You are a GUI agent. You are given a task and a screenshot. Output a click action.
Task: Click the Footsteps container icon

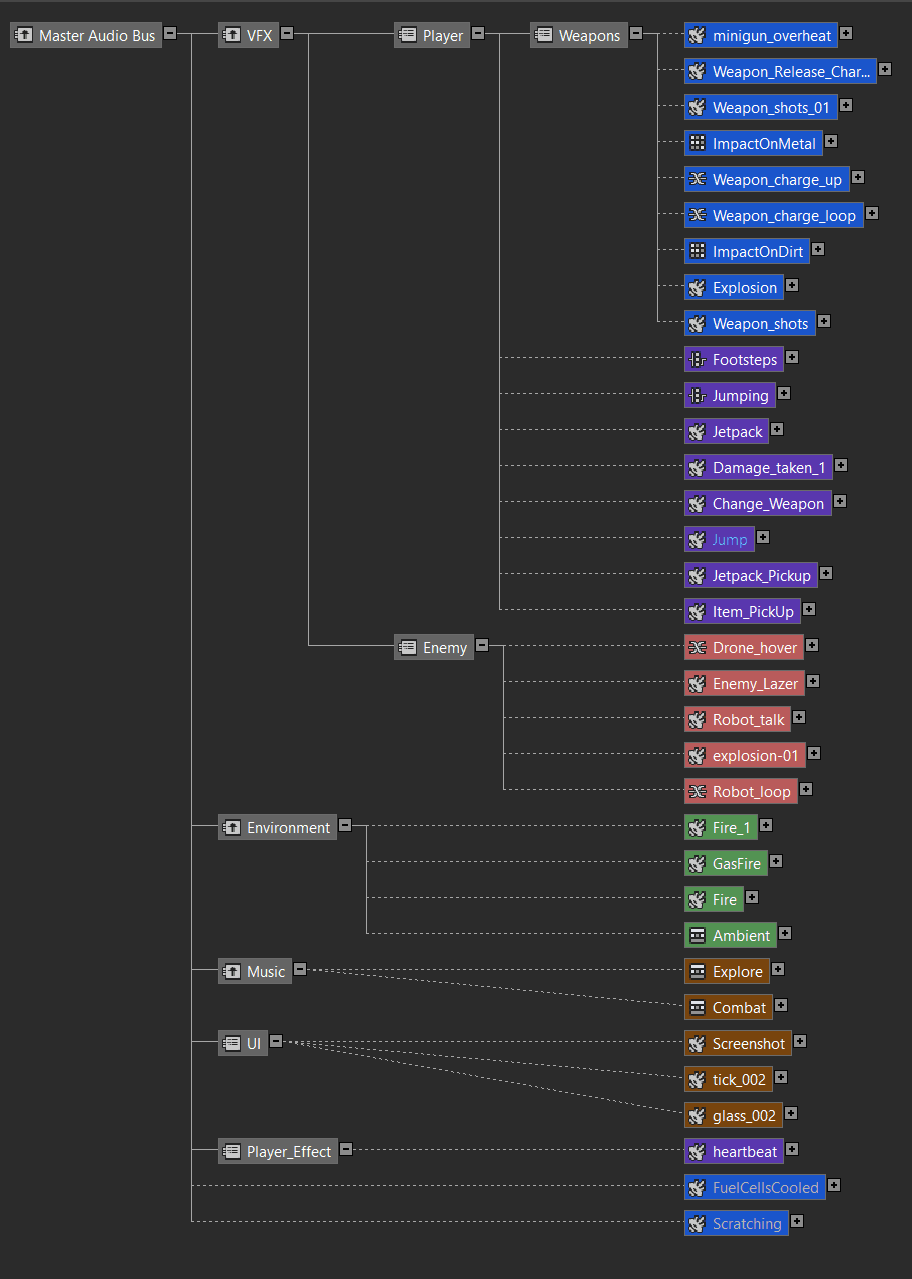(x=697, y=360)
